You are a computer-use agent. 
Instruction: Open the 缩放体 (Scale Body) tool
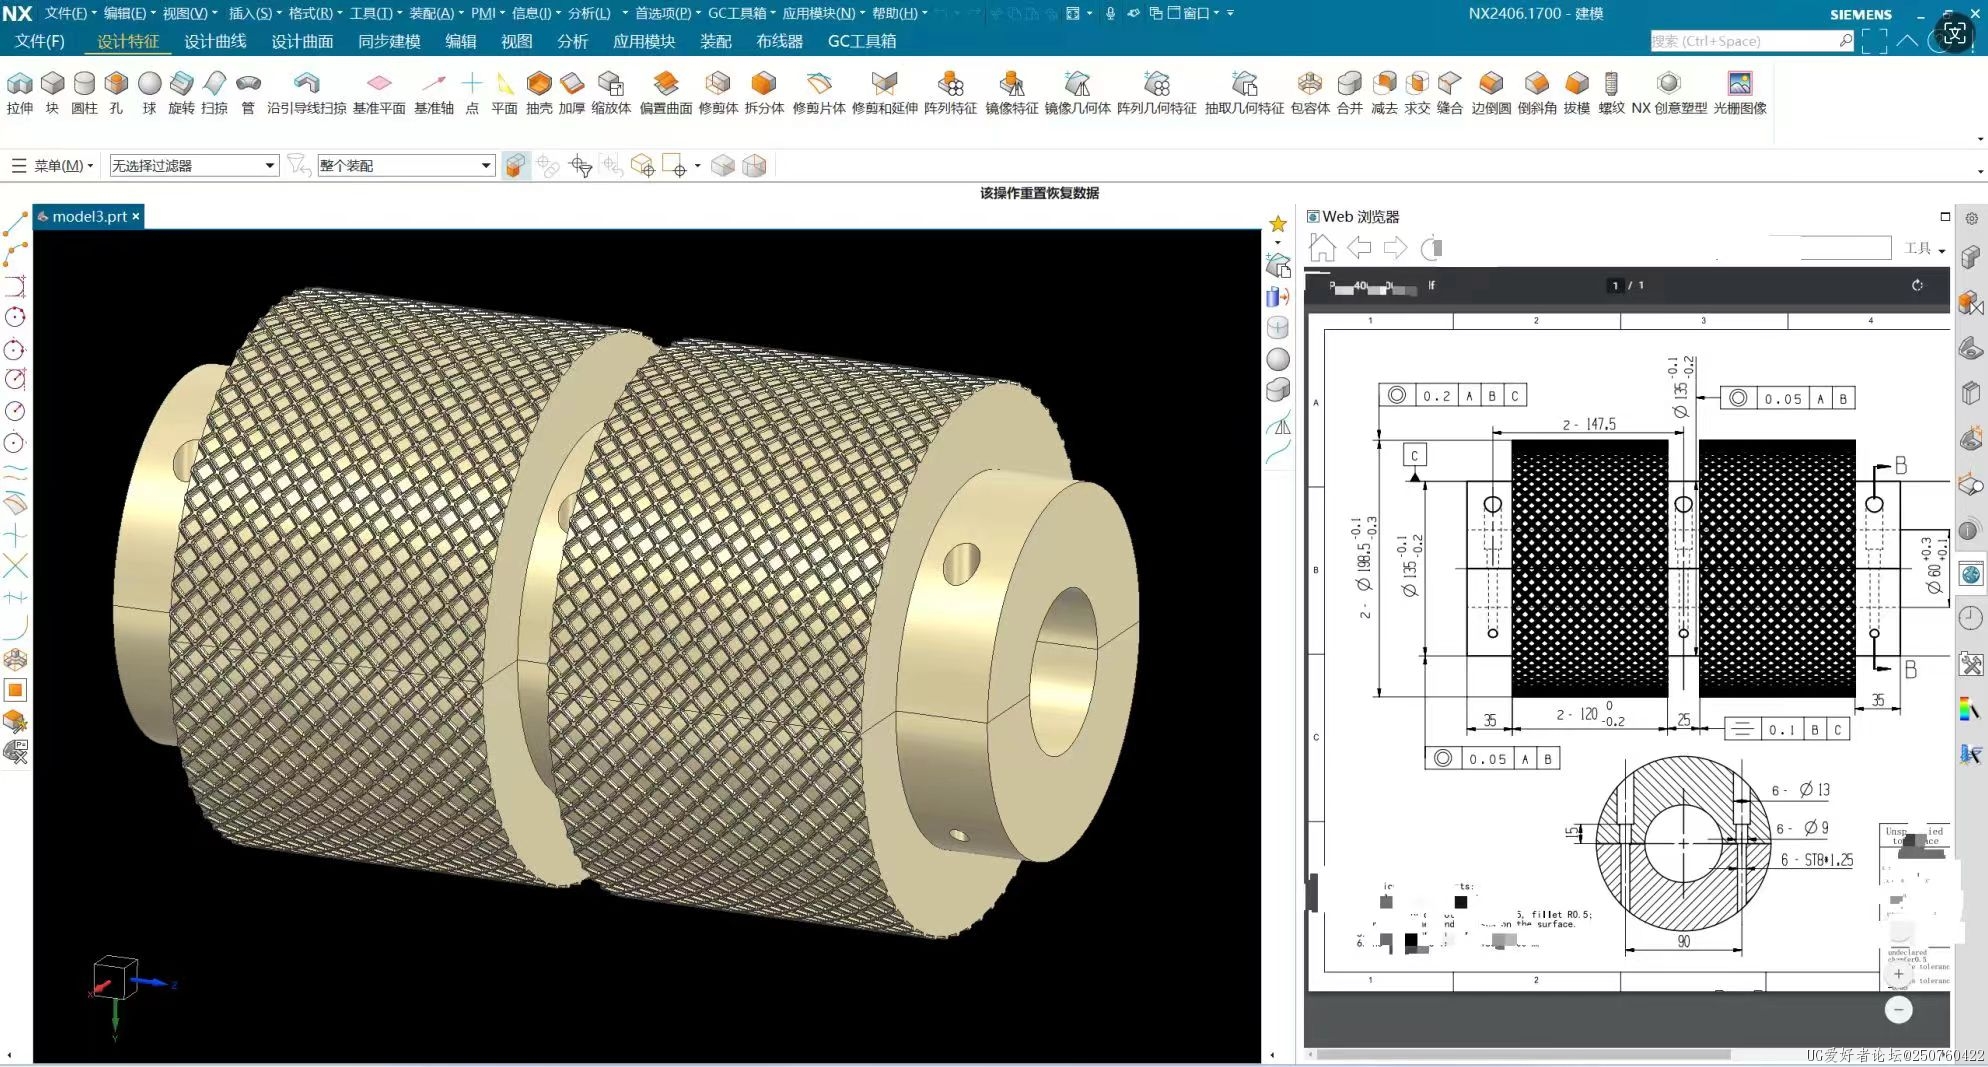tap(611, 92)
